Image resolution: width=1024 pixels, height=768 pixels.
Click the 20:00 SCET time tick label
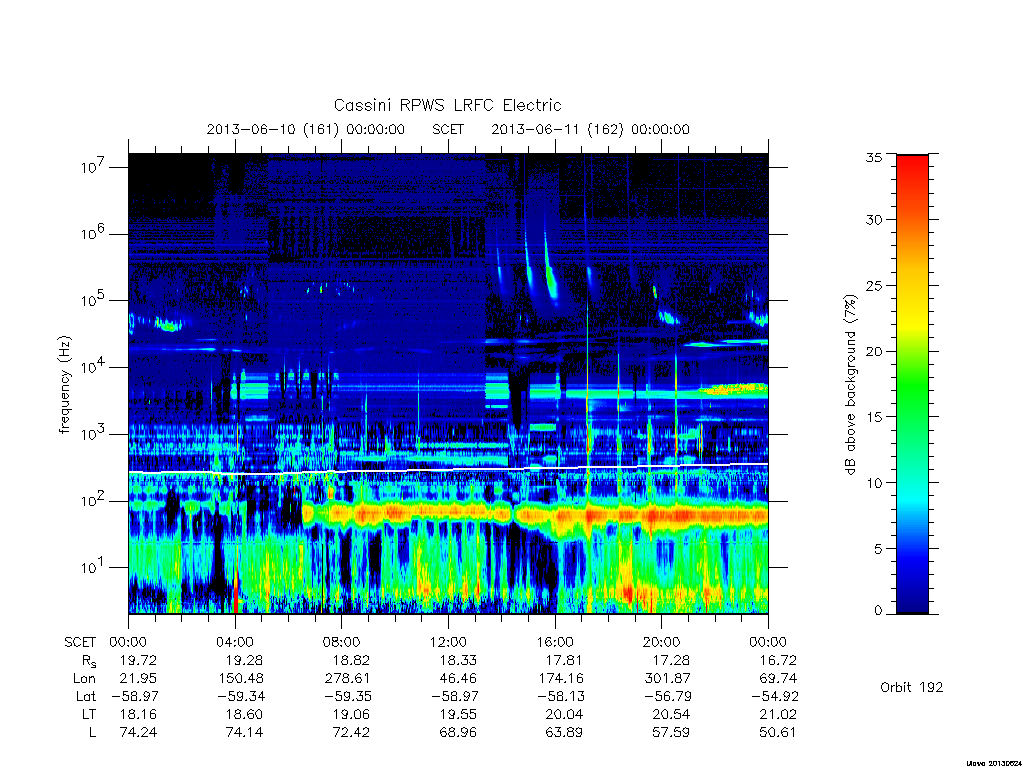[662, 642]
